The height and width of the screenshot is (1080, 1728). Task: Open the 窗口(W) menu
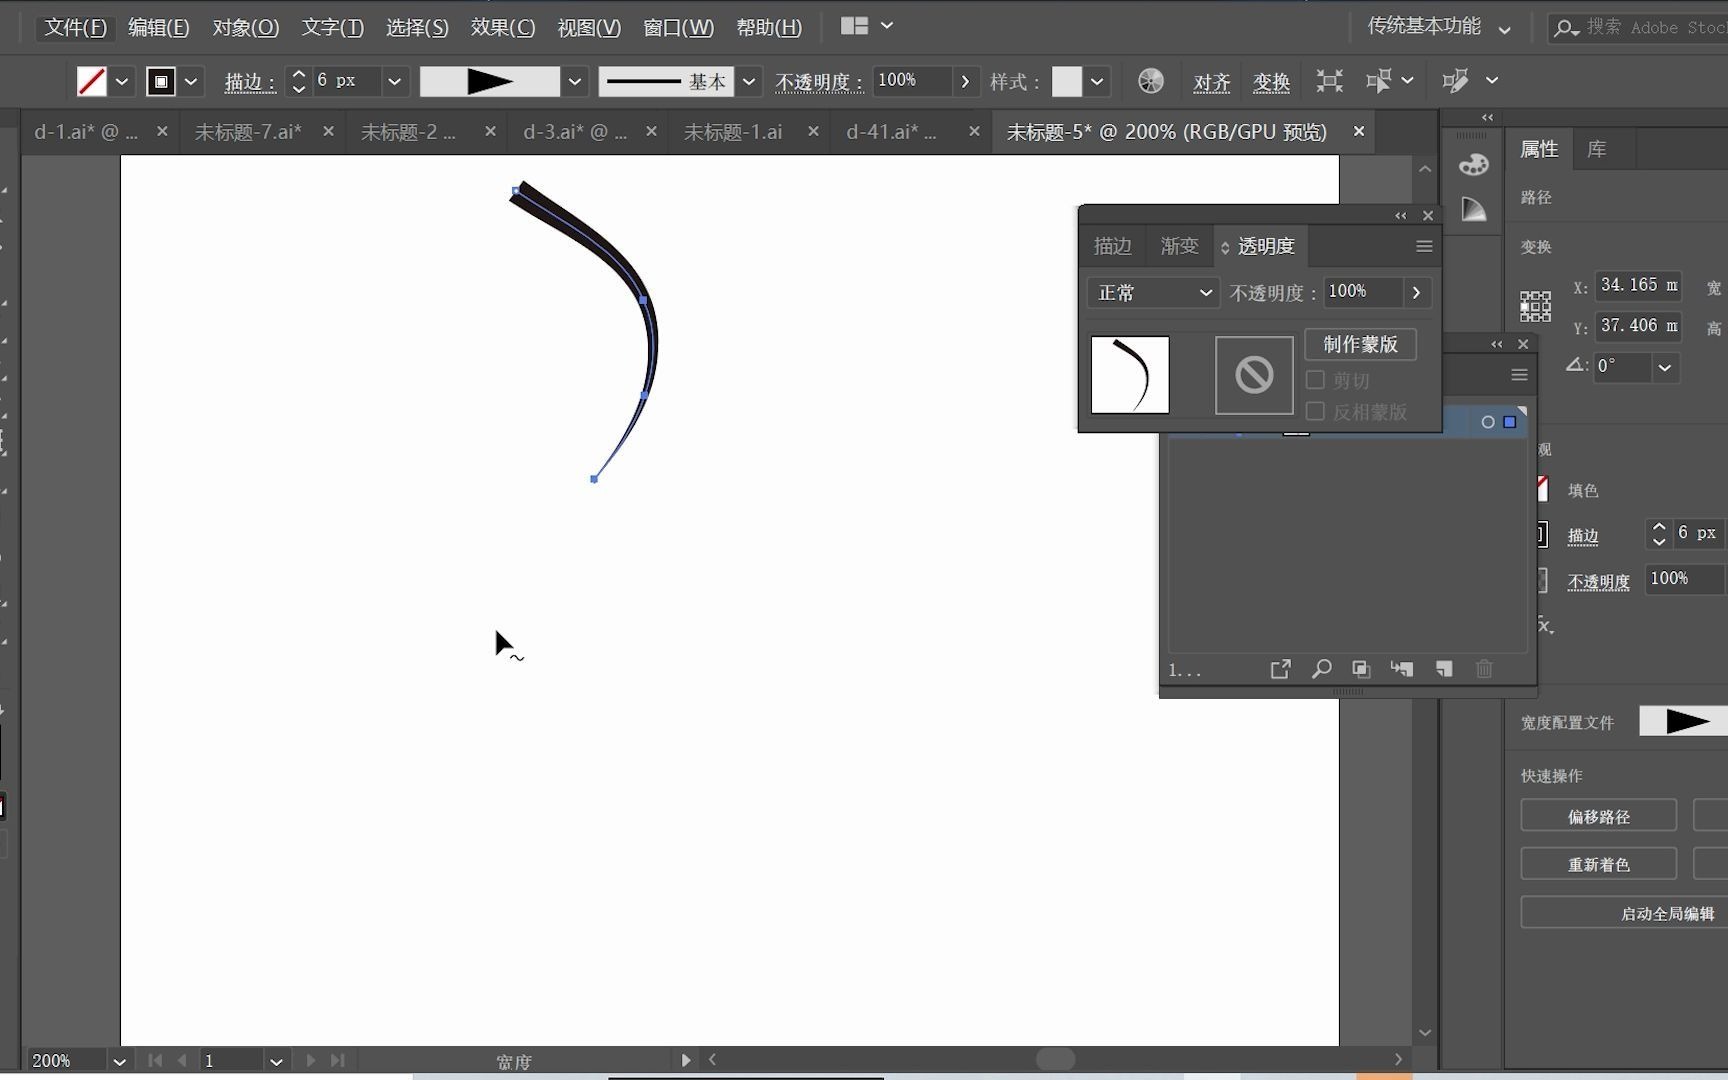point(678,27)
